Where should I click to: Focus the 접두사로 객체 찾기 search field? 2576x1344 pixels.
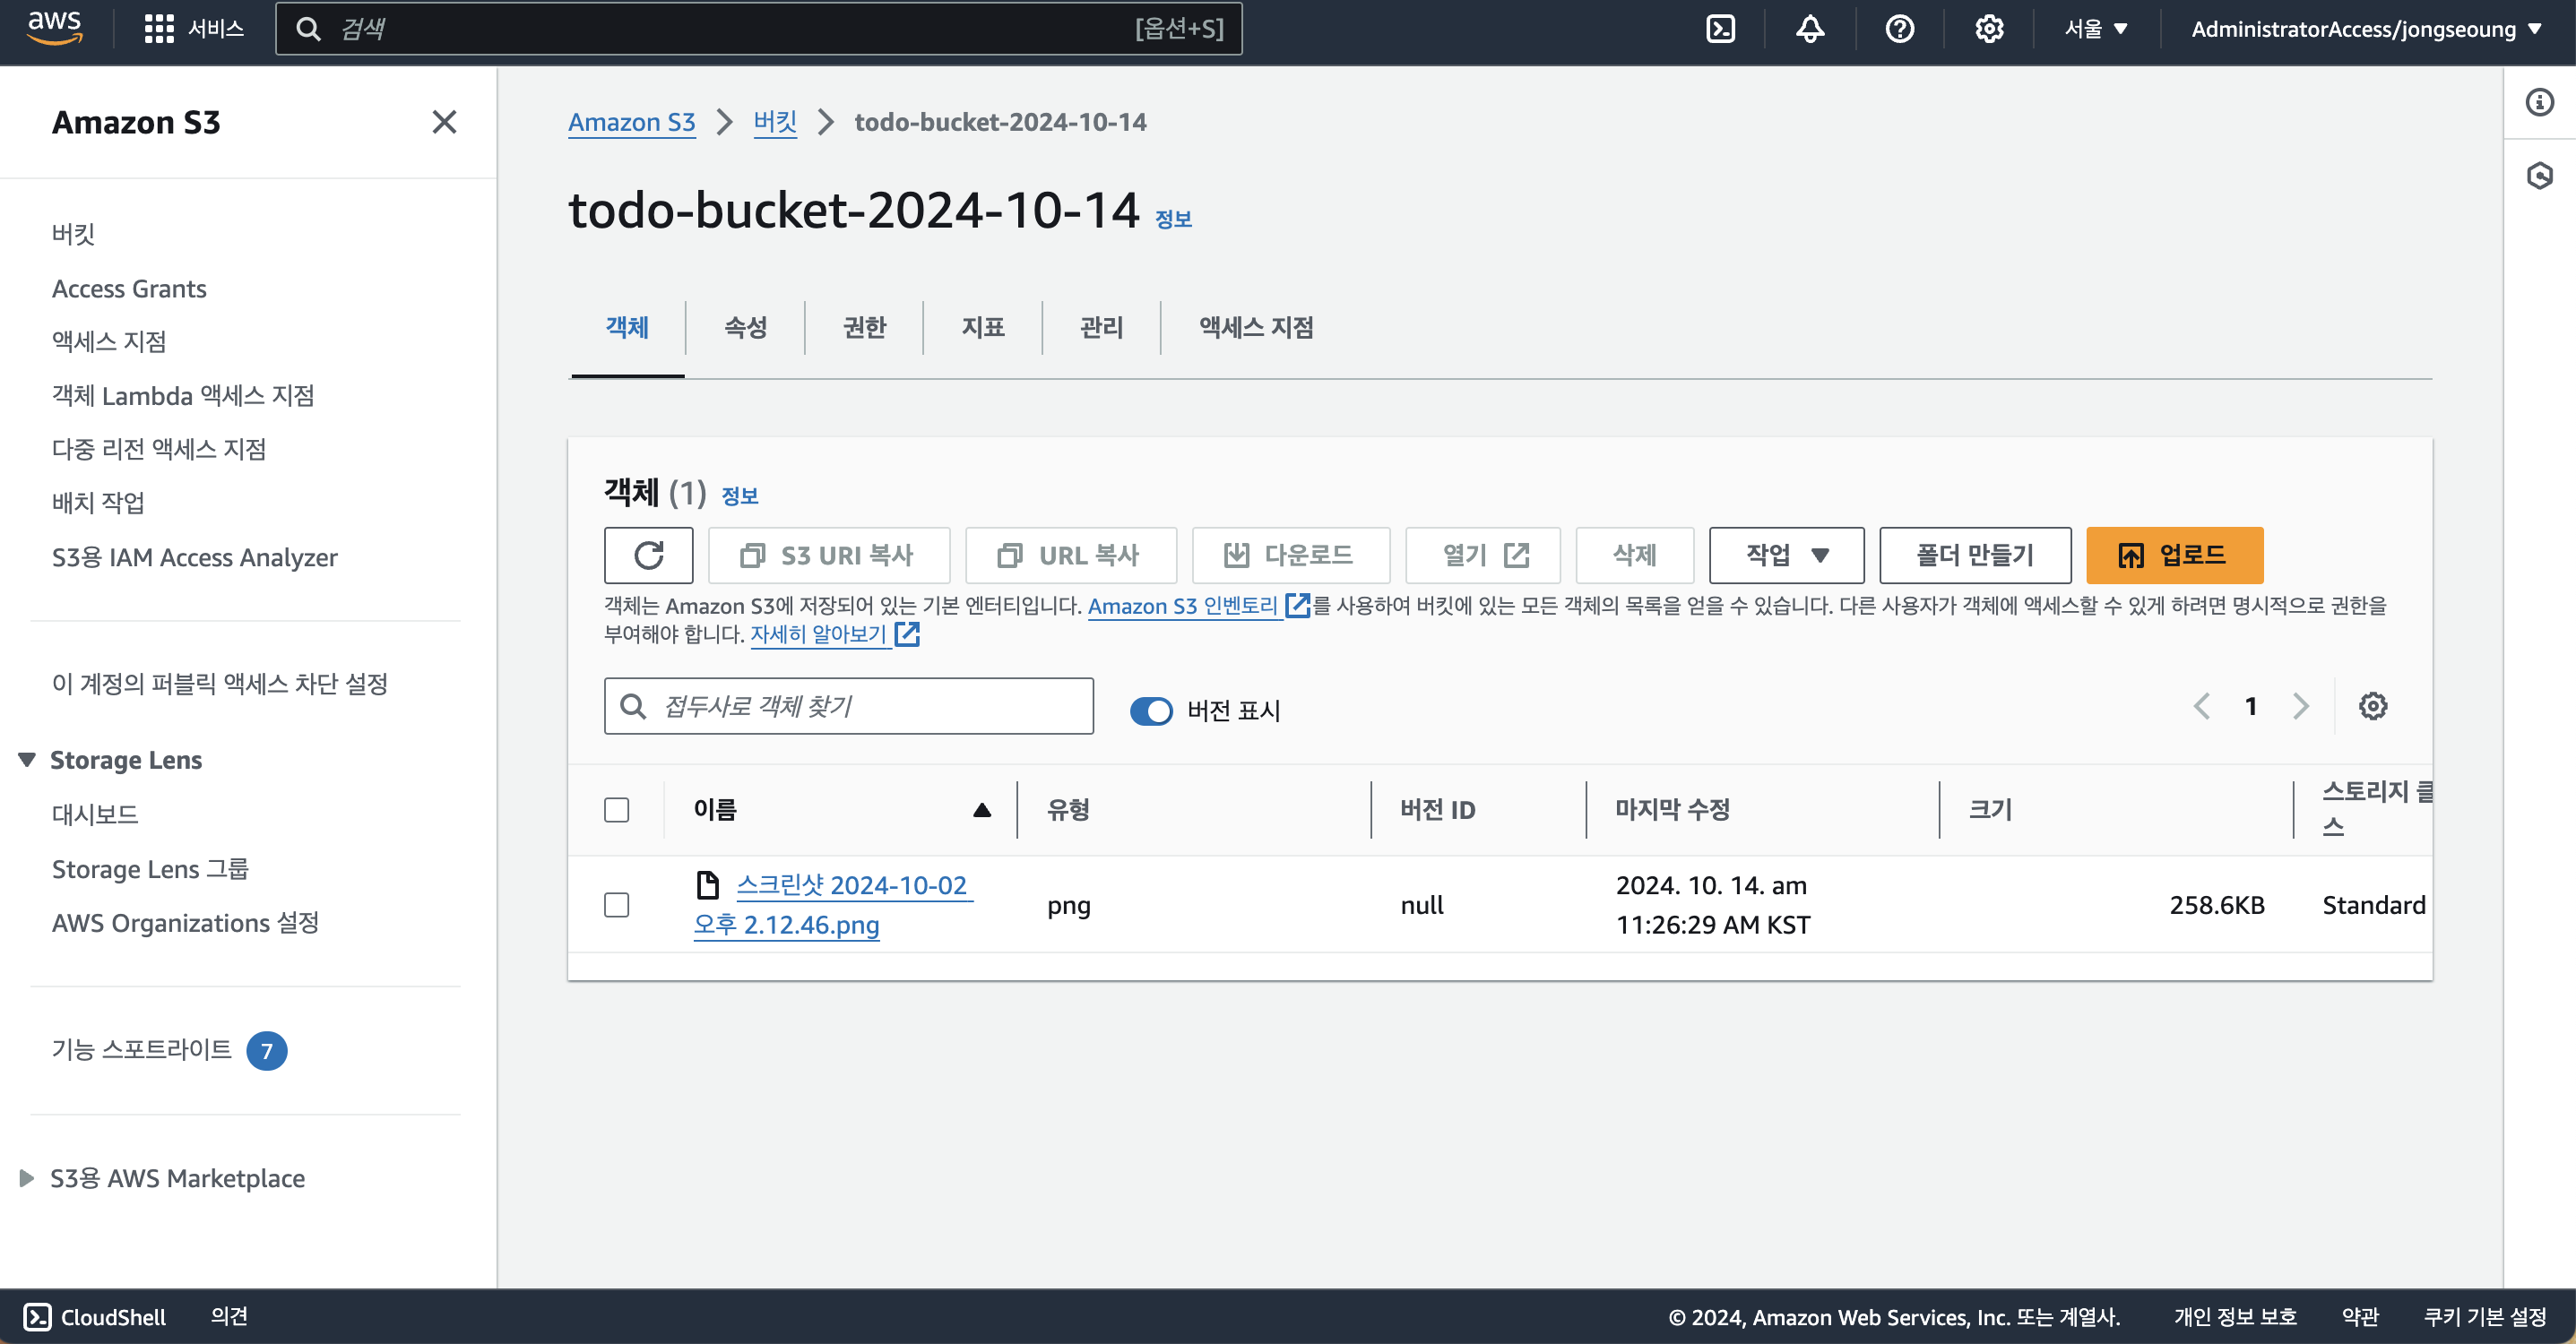848,706
